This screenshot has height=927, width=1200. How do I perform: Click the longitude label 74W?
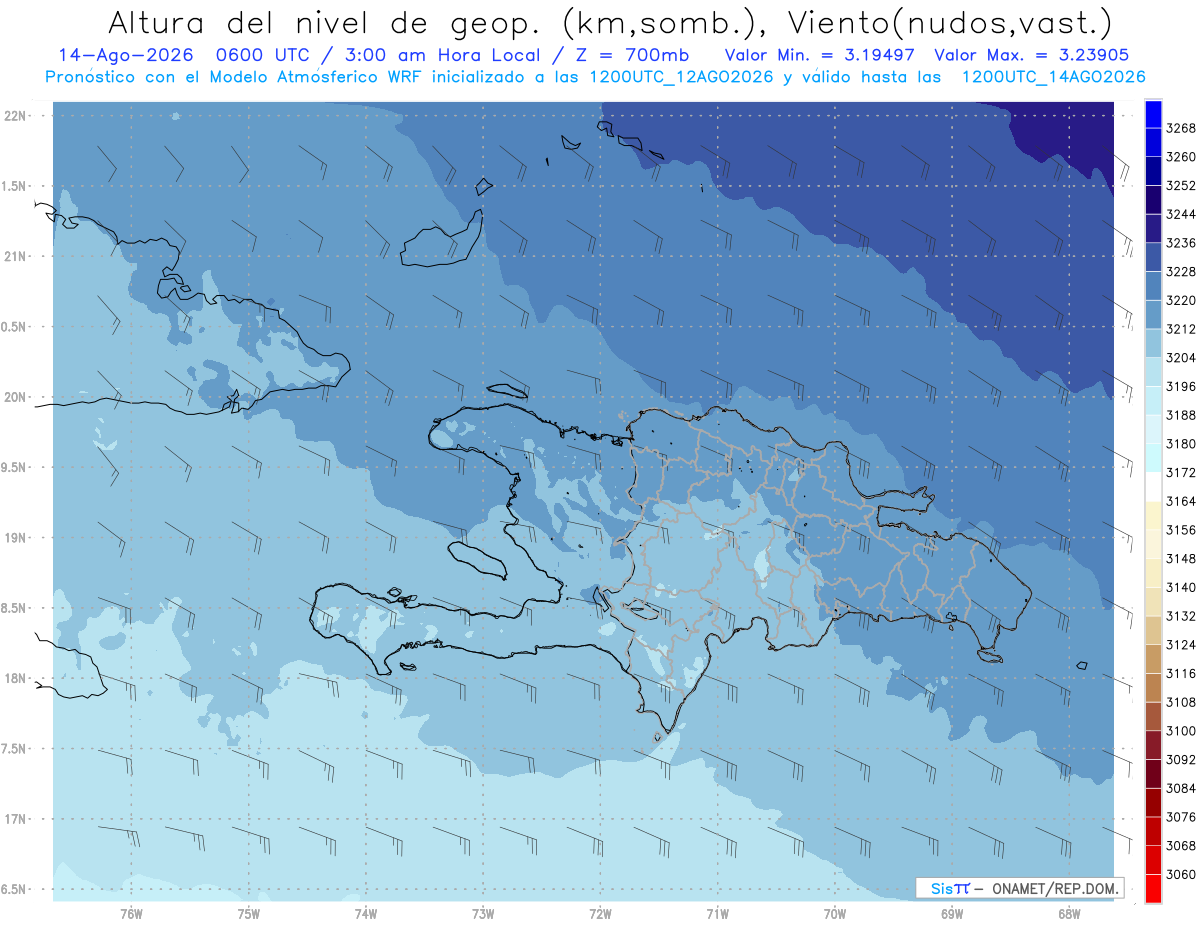coord(365,915)
